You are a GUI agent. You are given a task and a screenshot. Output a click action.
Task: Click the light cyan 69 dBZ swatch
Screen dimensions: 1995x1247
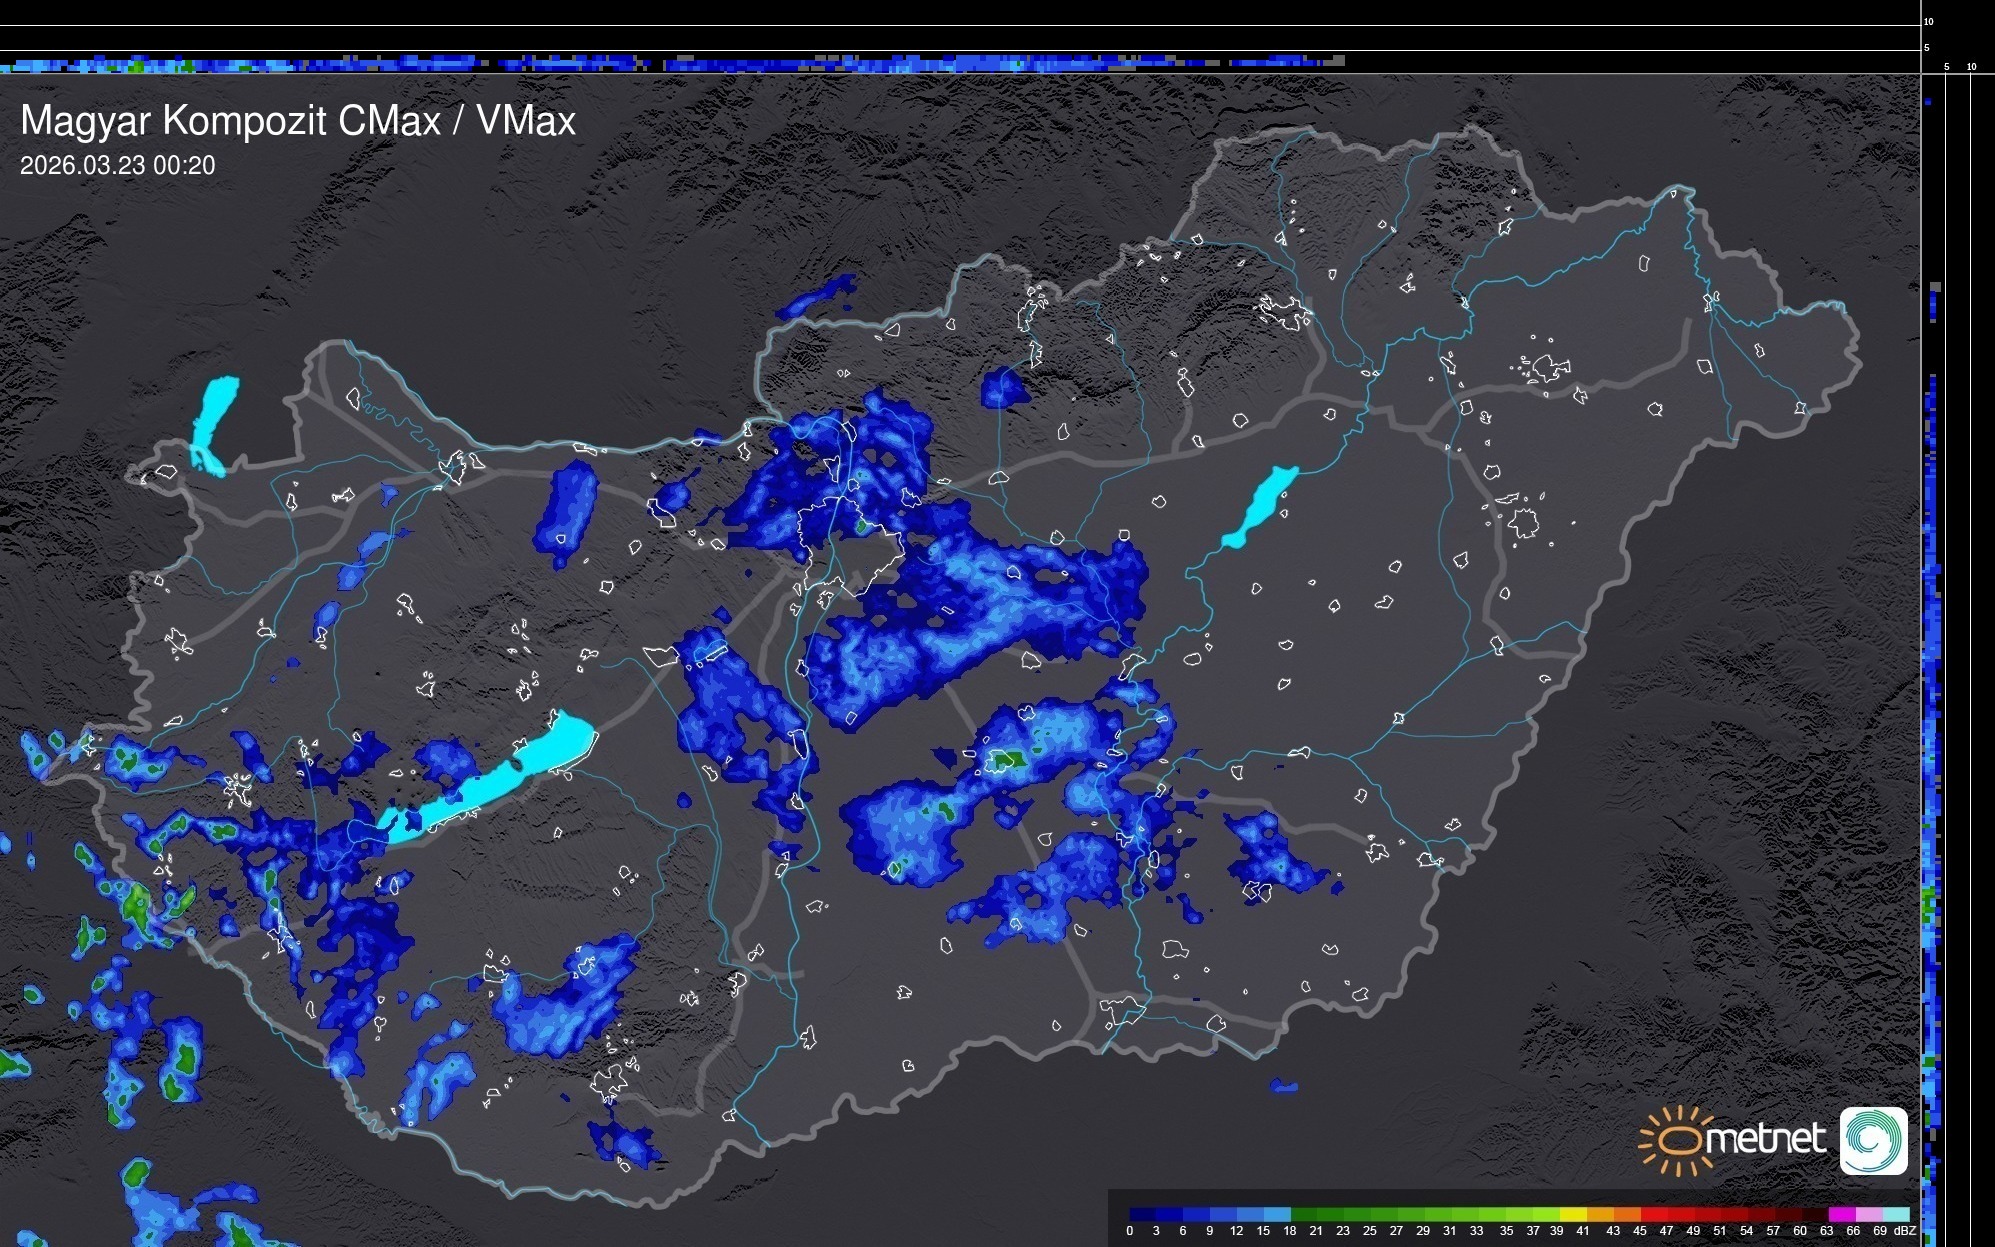pos(1897,1214)
